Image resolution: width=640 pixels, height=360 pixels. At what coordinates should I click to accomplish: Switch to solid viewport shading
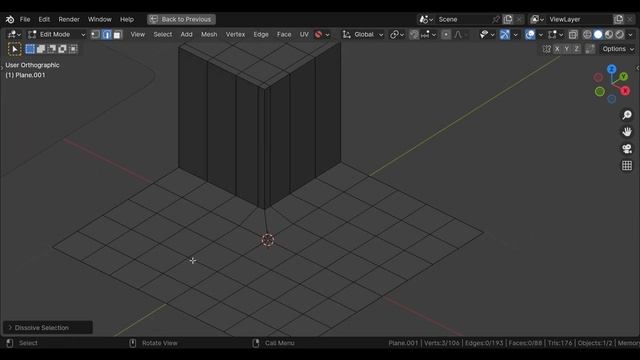click(x=598, y=35)
